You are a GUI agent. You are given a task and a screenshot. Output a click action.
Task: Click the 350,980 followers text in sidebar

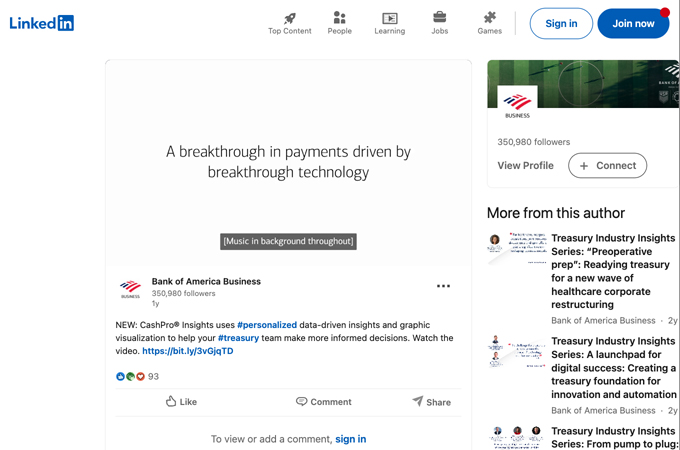(533, 142)
